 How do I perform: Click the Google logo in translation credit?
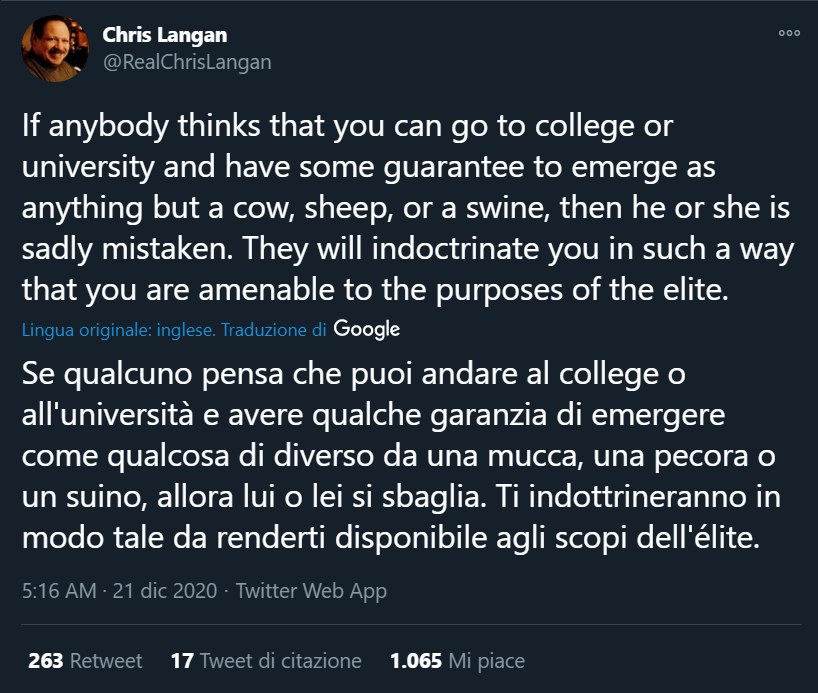(x=367, y=329)
